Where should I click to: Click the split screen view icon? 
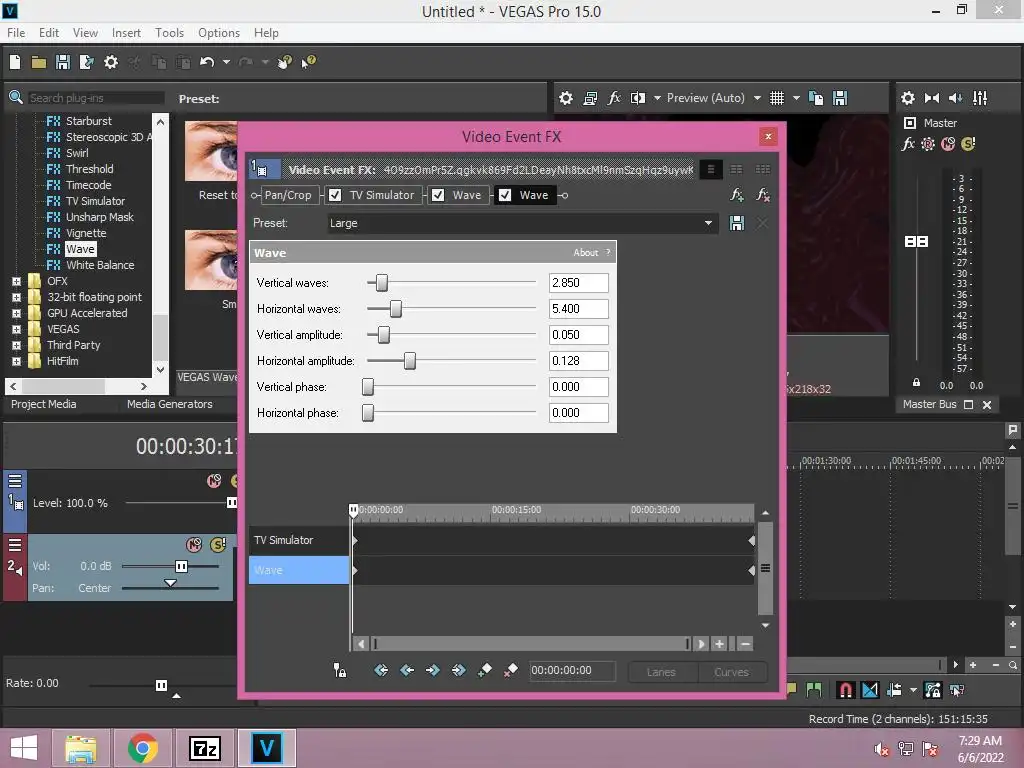[638, 98]
